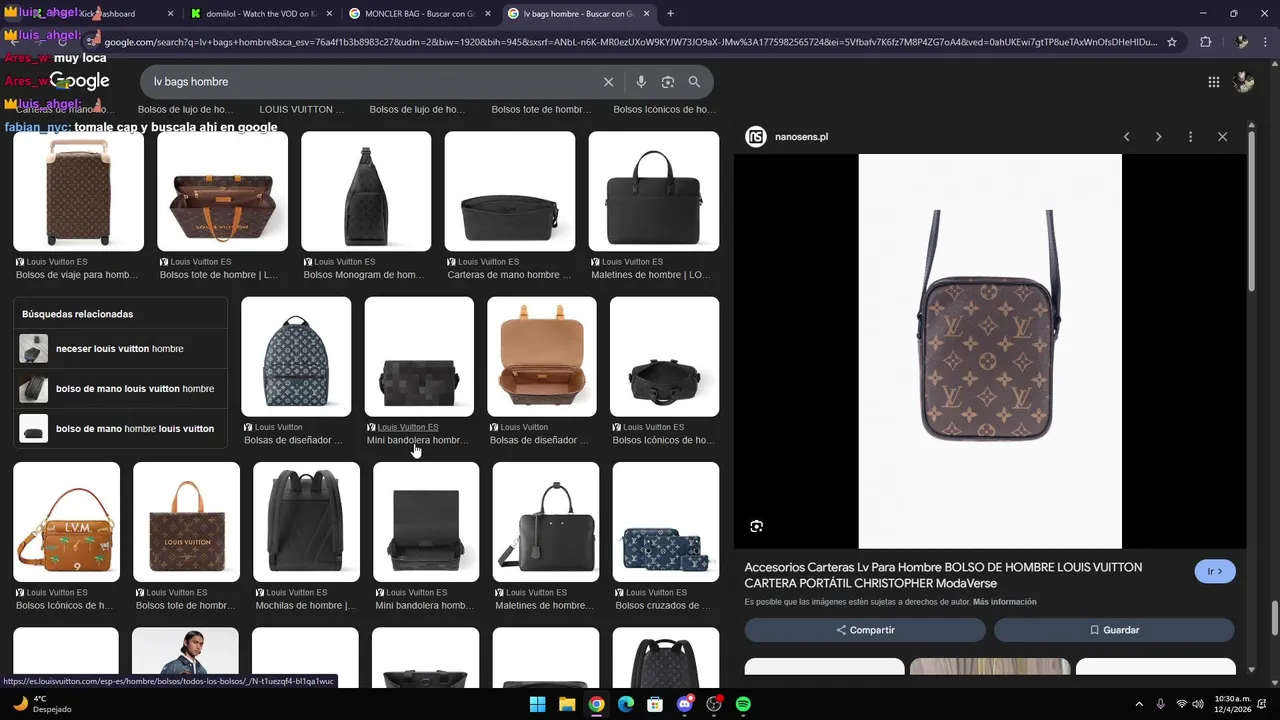1280x720 pixels.
Task: Open nanosens.pl source link
Action: tap(801, 137)
